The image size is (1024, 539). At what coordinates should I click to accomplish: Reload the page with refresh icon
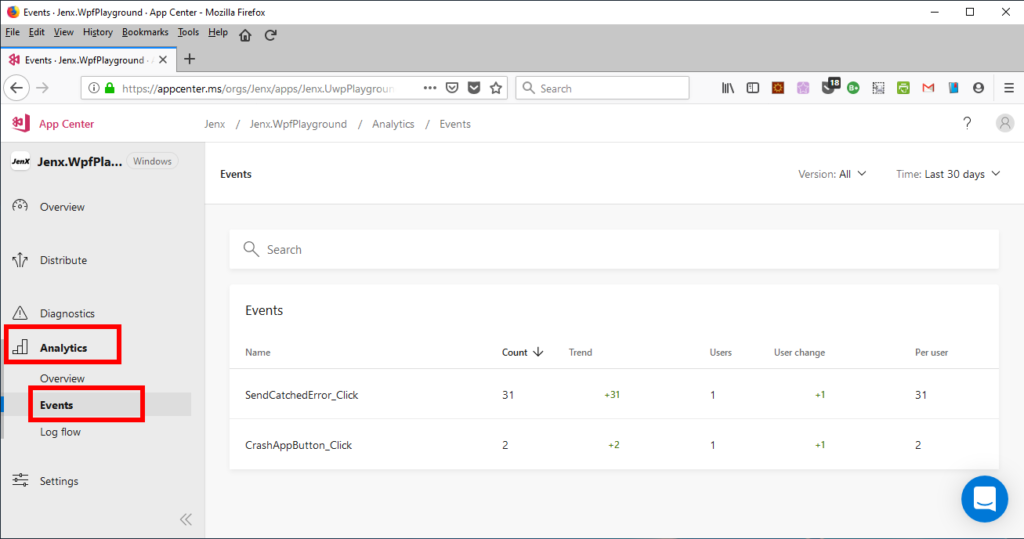tap(270, 35)
